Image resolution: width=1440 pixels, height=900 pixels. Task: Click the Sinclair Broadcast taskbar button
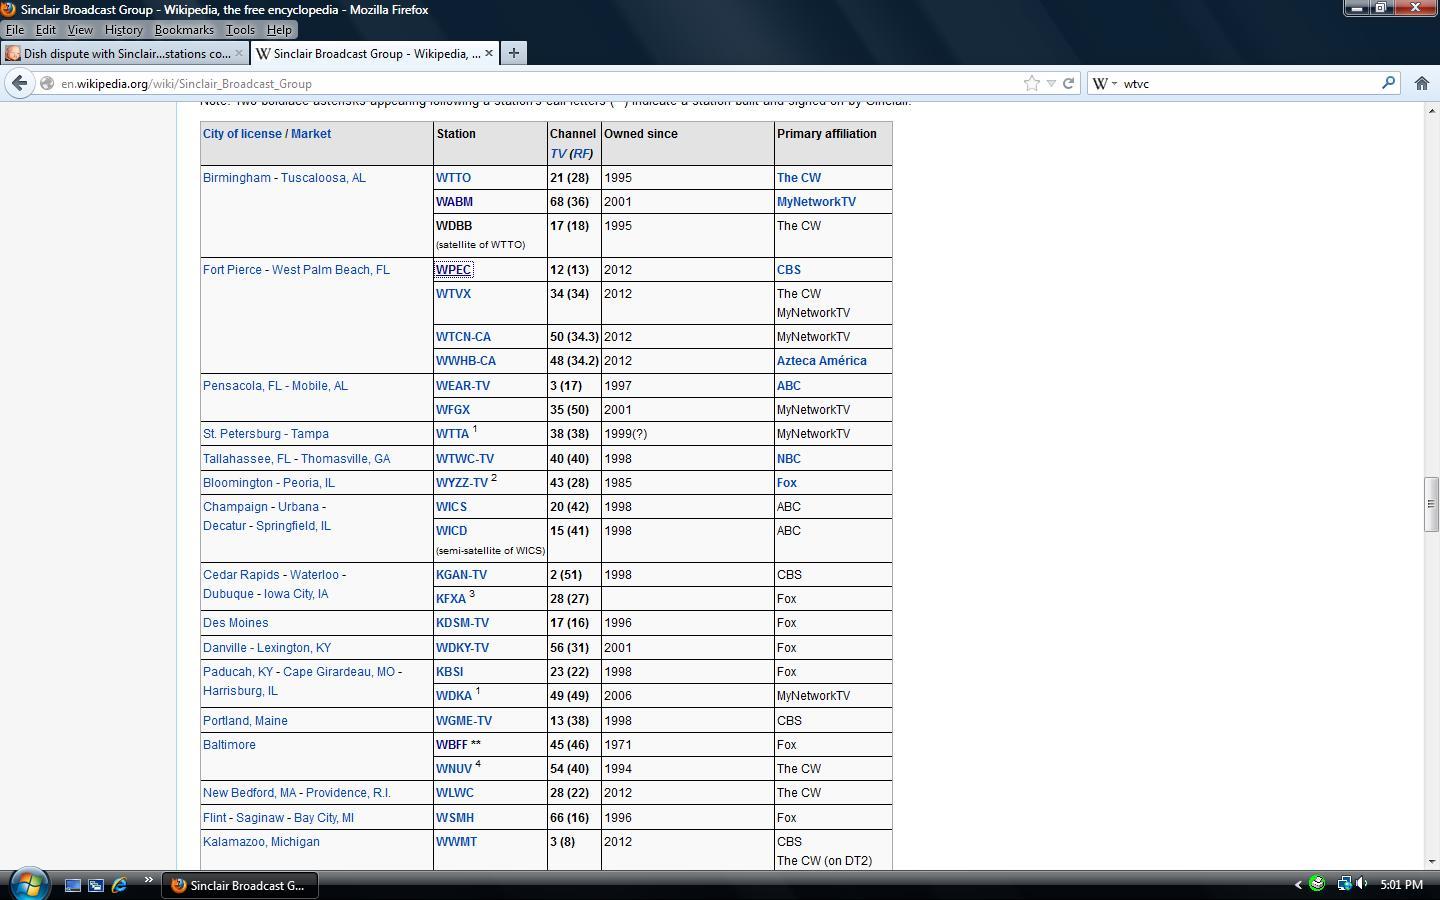[x=240, y=885]
